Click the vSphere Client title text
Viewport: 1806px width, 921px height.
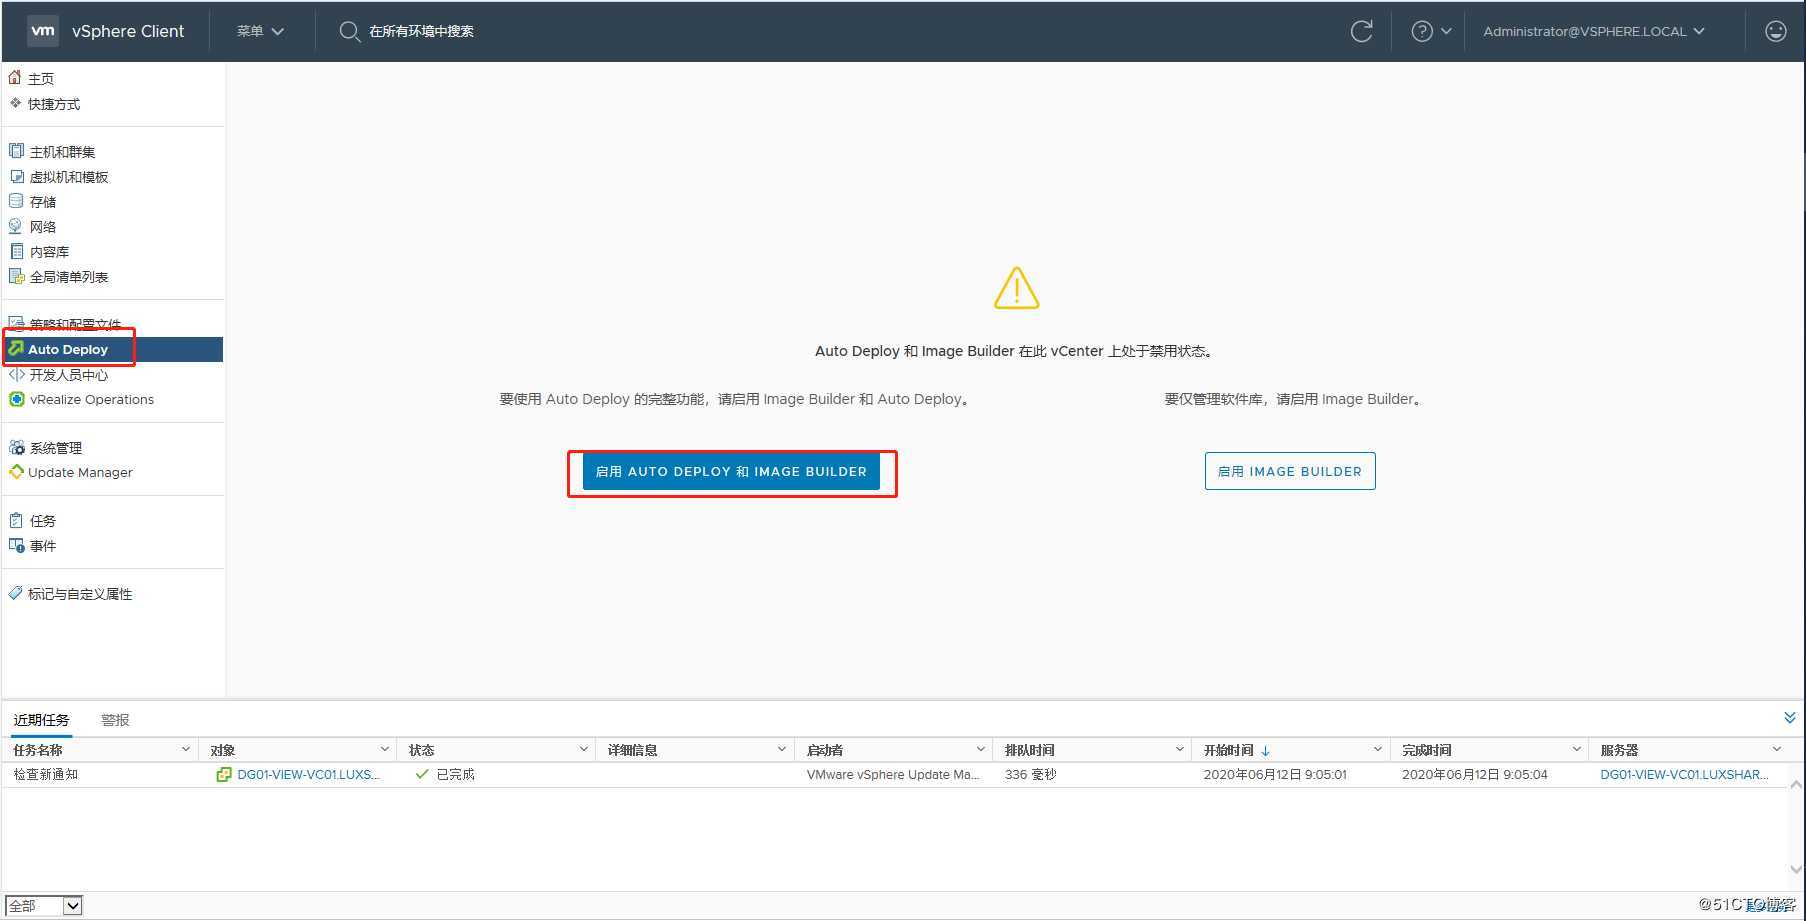pyautogui.click(x=128, y=31)
